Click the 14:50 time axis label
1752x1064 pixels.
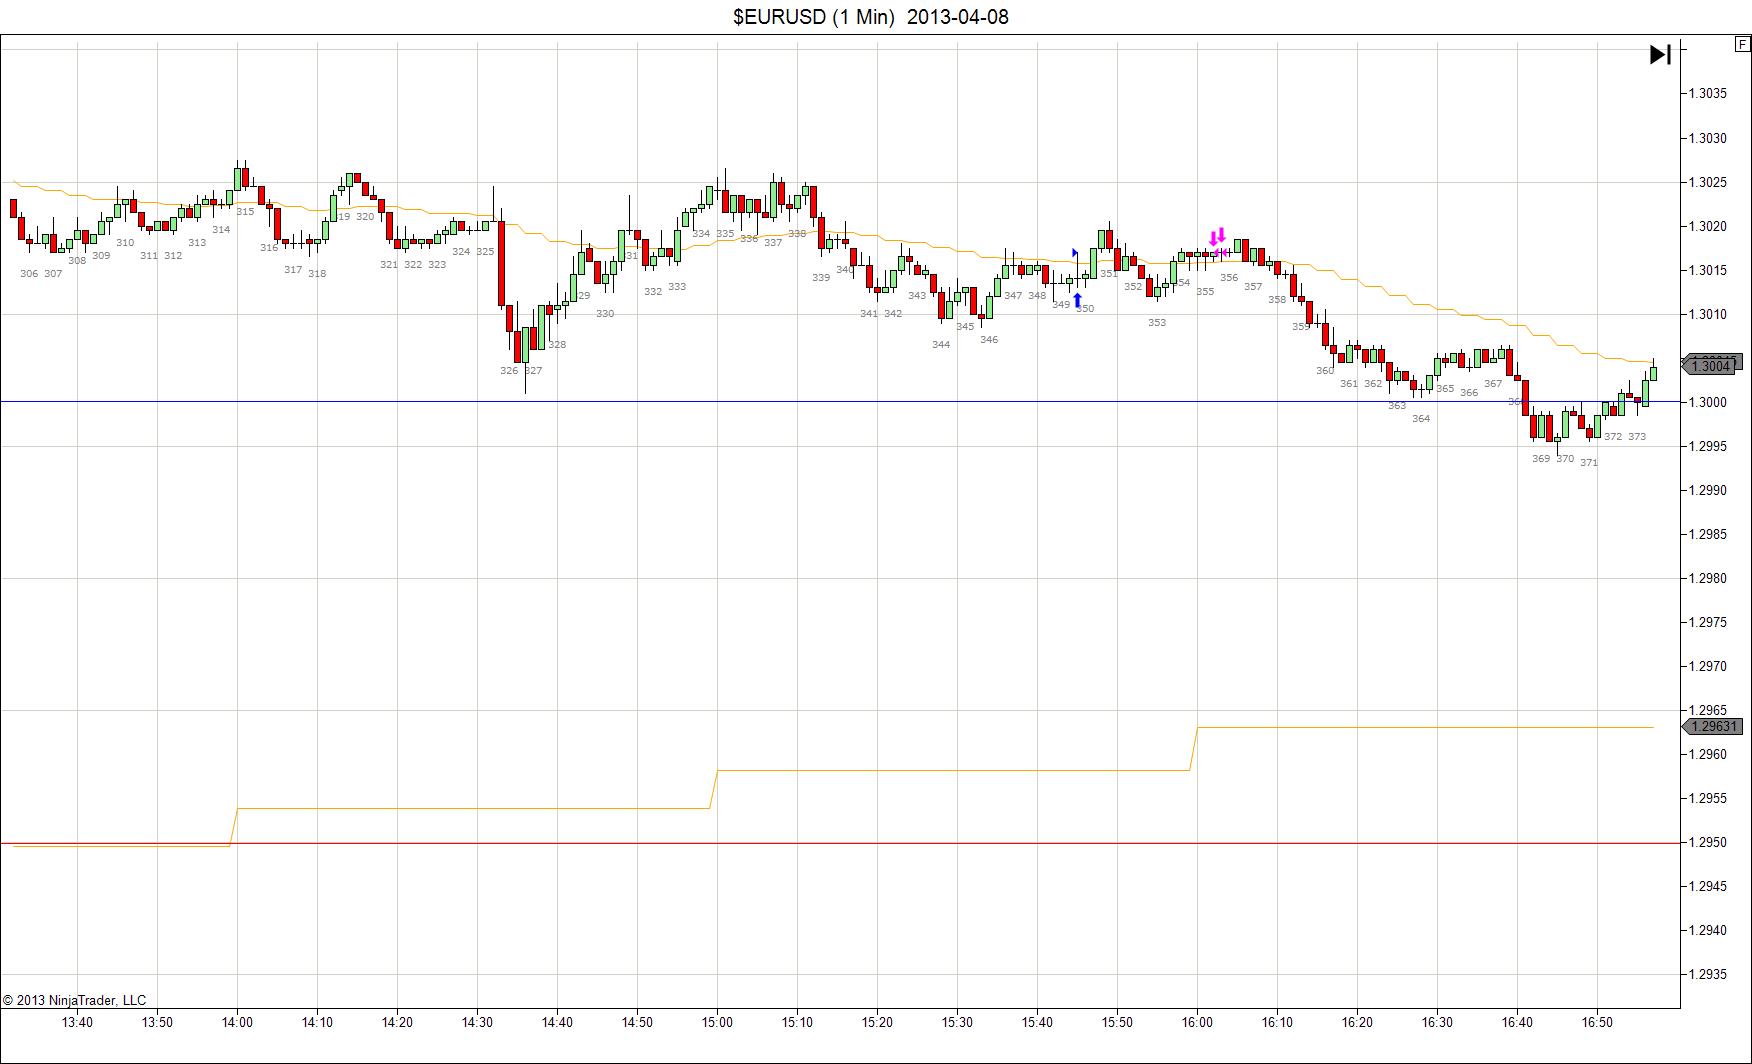[637, 1022]
